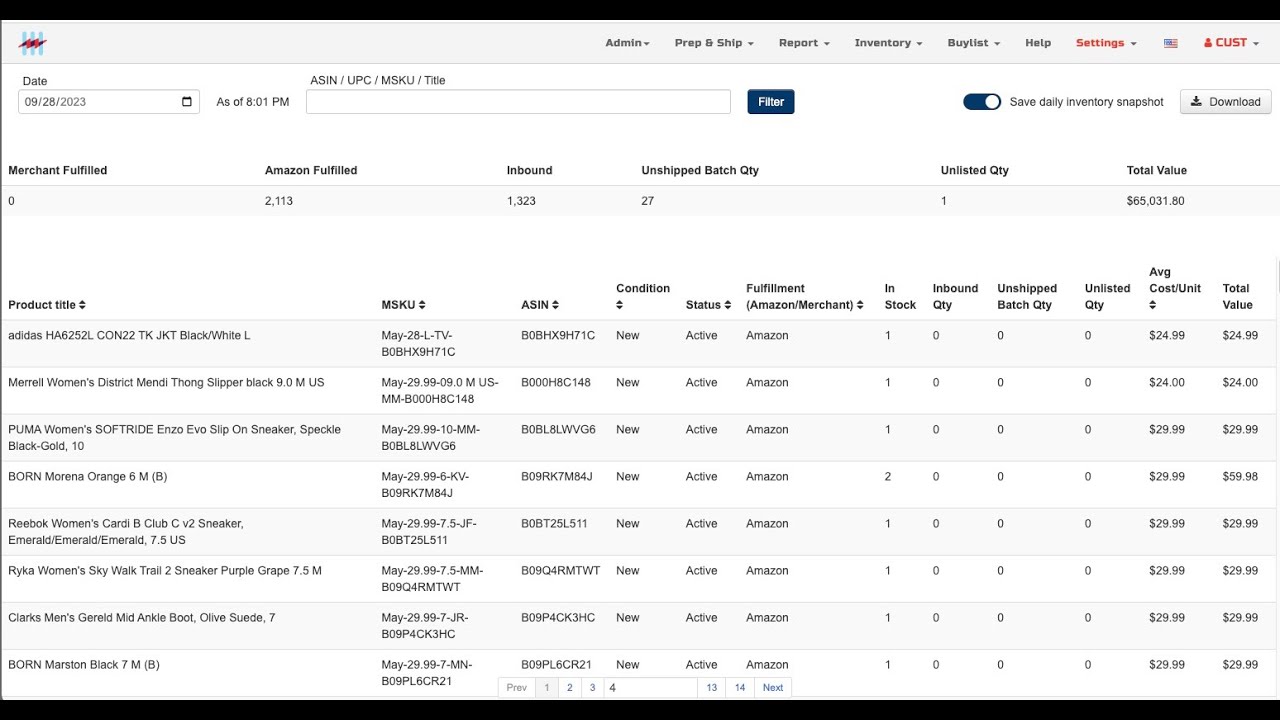Click the Inbound value 1,323
1280x720 pixels.
click(521, 201)
